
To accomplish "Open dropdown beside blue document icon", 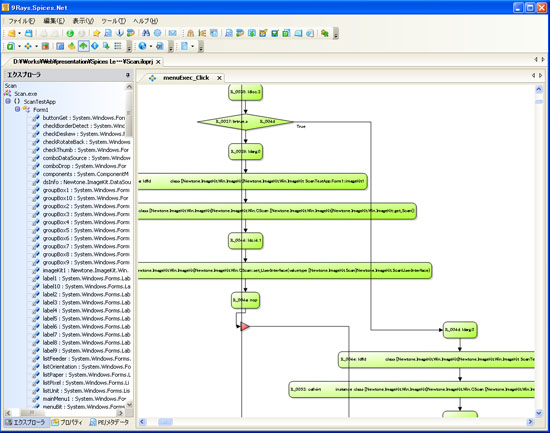I will click(193, 46).
